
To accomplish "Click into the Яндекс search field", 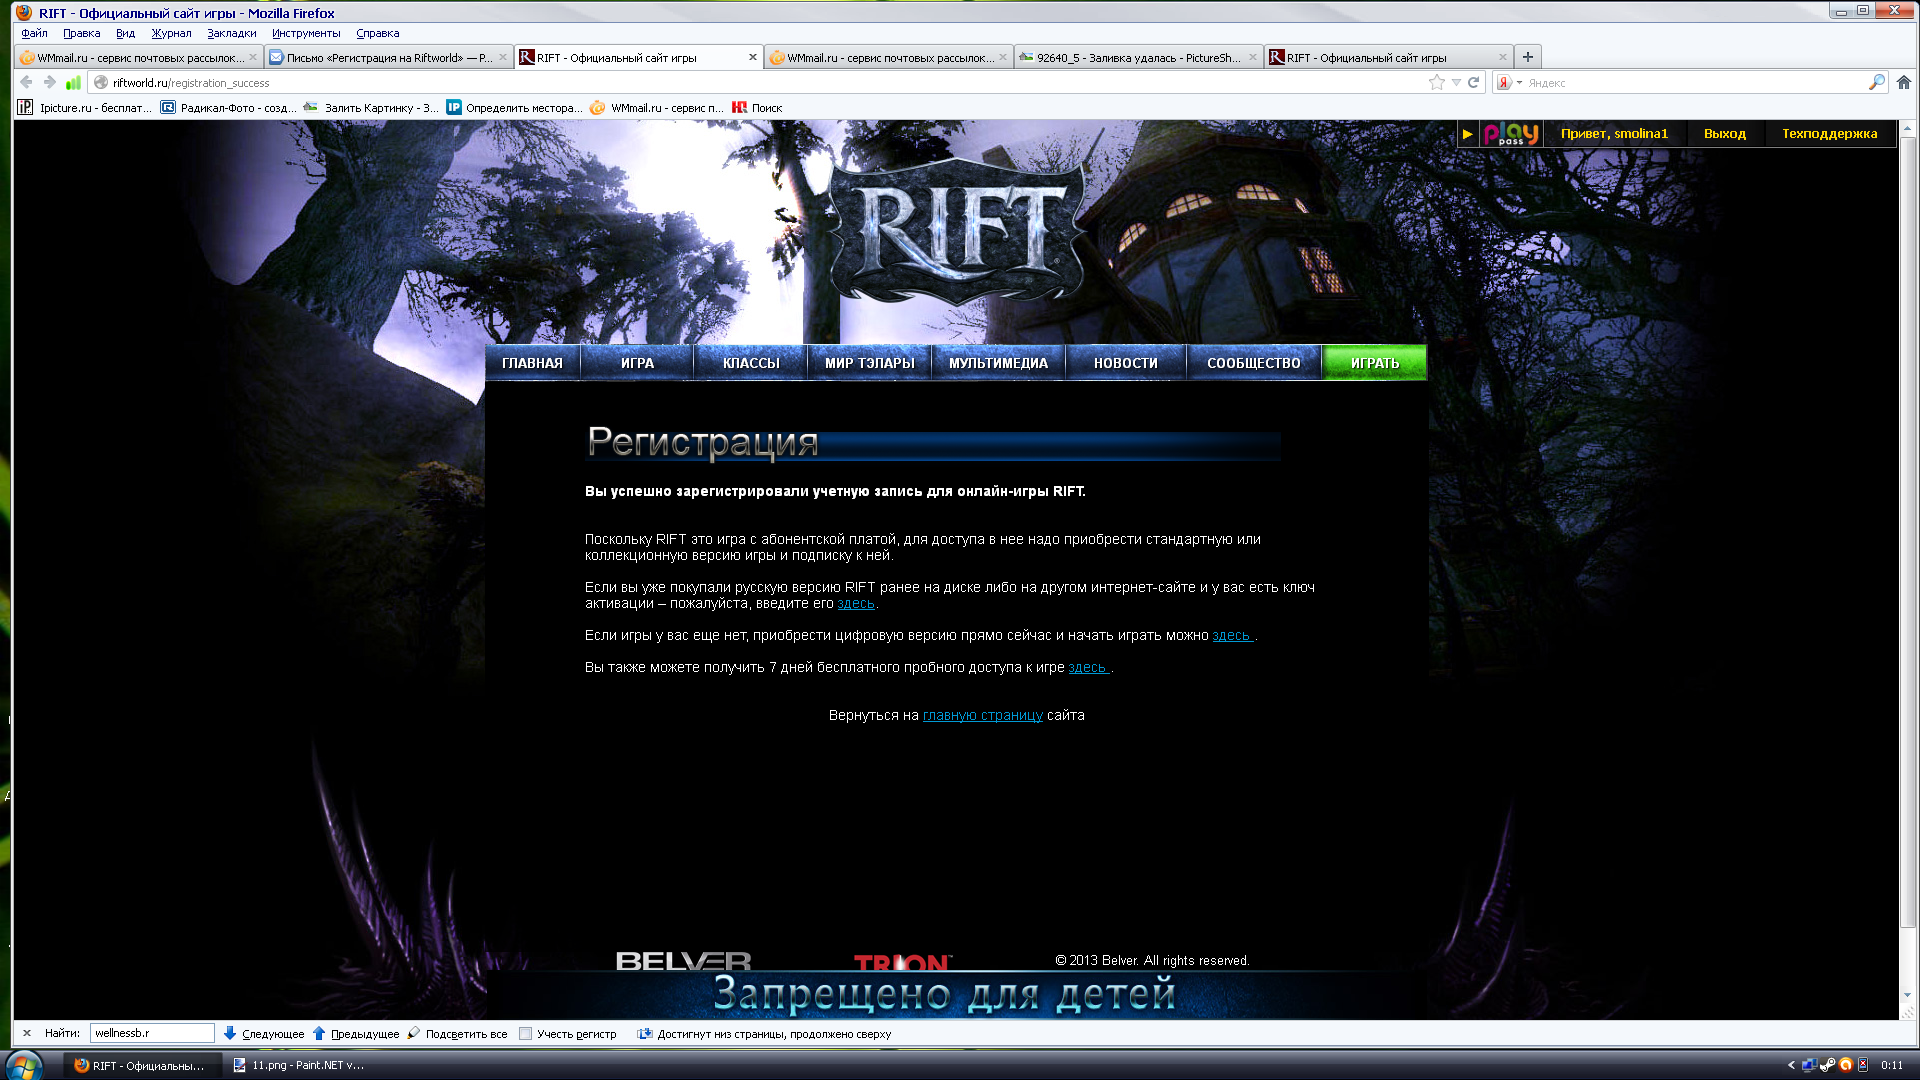I will pyautogui.click(x=1695, y=82).
